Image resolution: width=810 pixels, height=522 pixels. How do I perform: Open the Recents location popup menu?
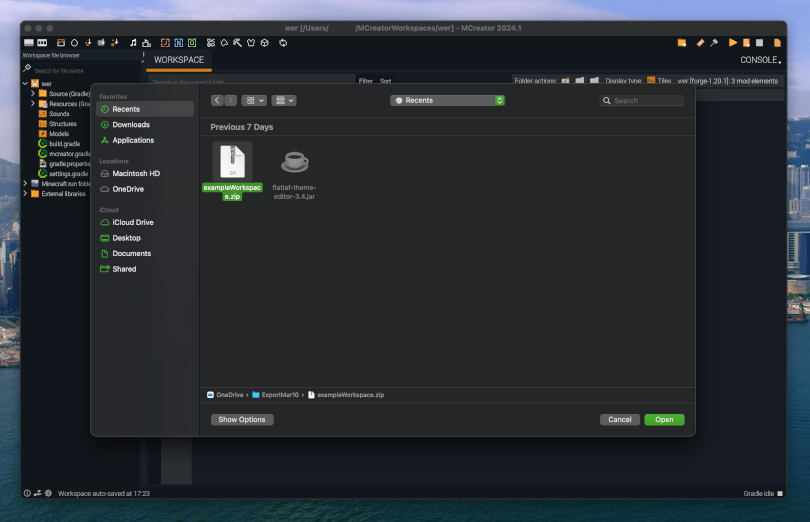tap(447, 100)
